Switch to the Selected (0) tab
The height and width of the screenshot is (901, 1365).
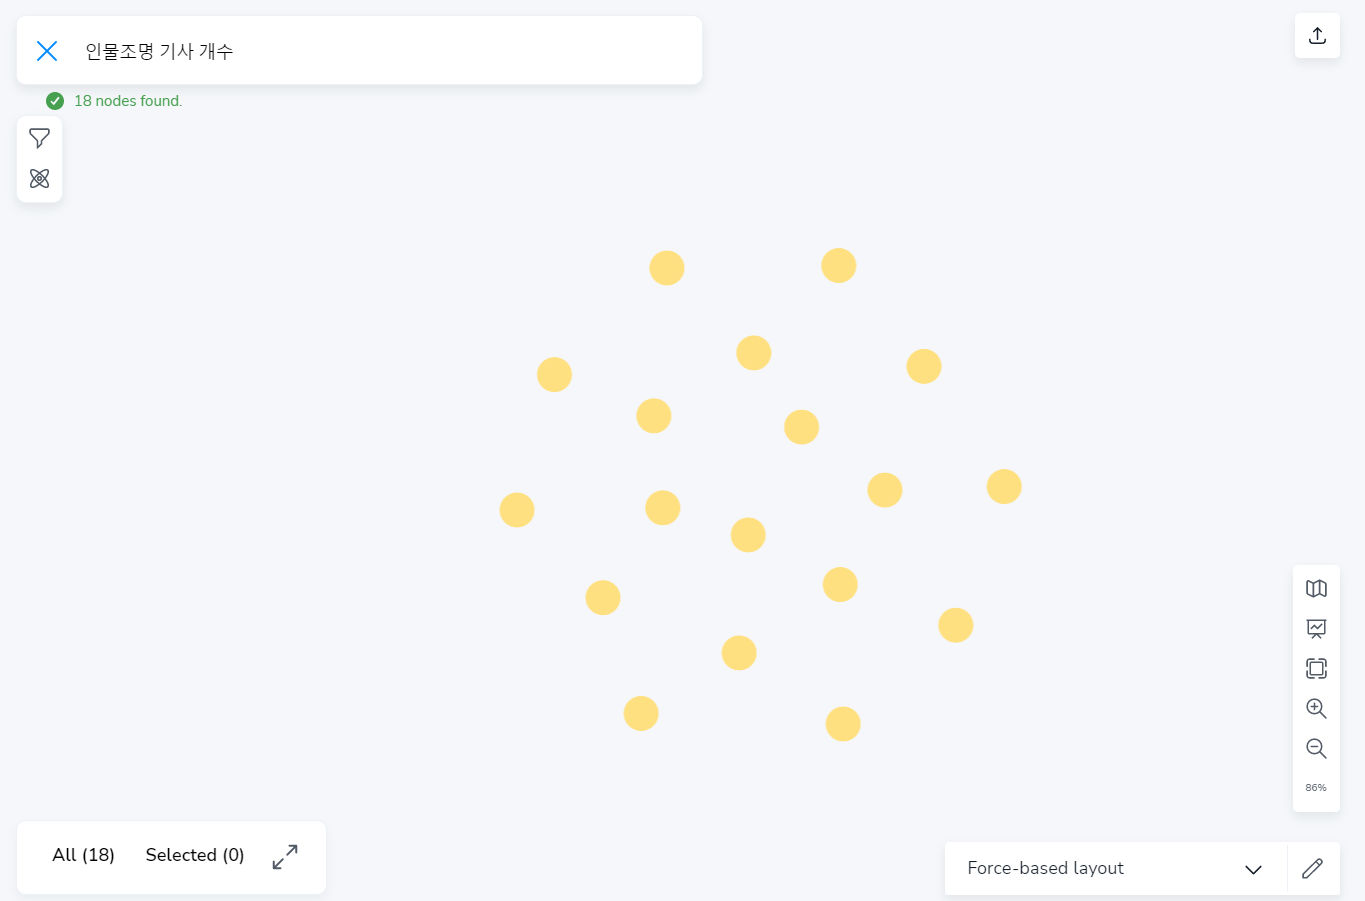[x=195, y=855]
